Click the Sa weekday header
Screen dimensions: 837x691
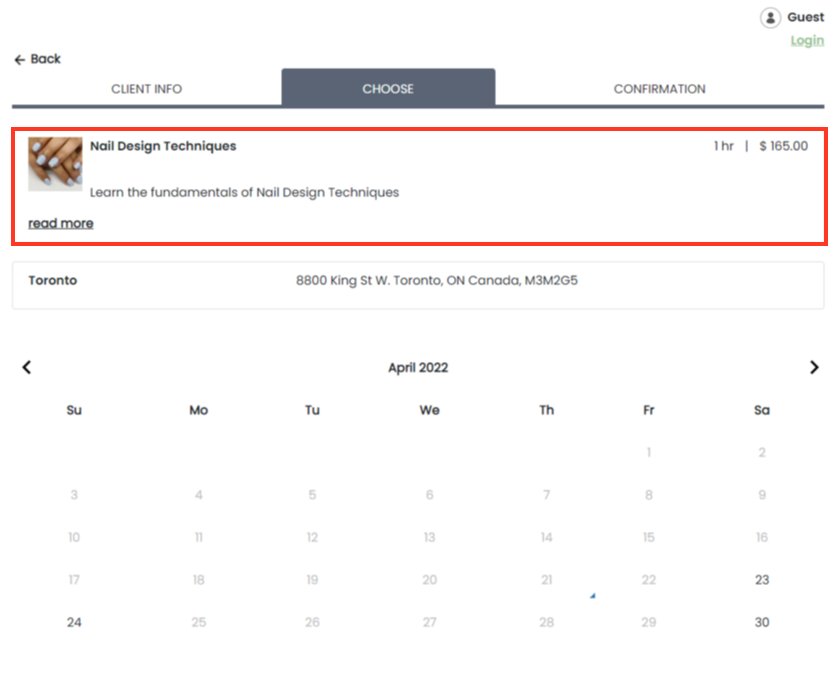pyautogui.click(x=762, y=410)
